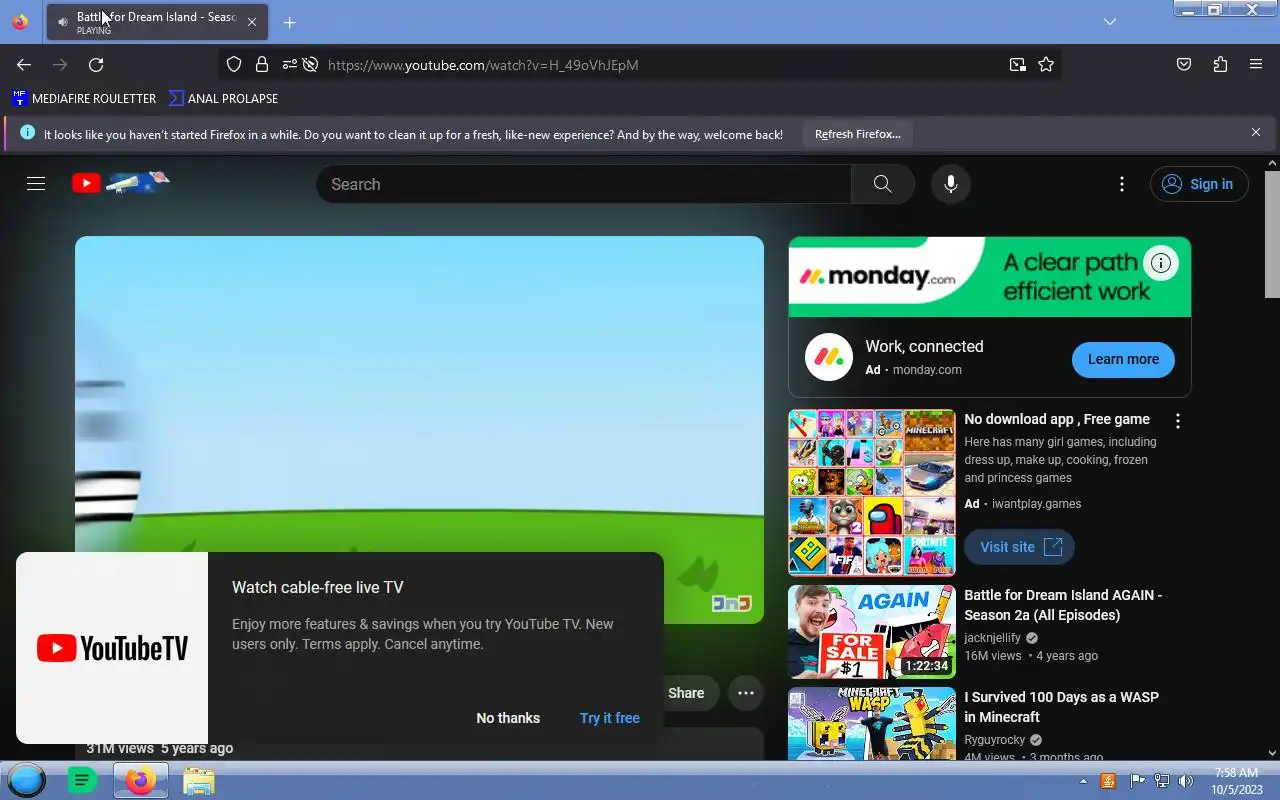Open the monday.com ad info icon
The height and width of the screenshot is (800, 1280).
1161,263
